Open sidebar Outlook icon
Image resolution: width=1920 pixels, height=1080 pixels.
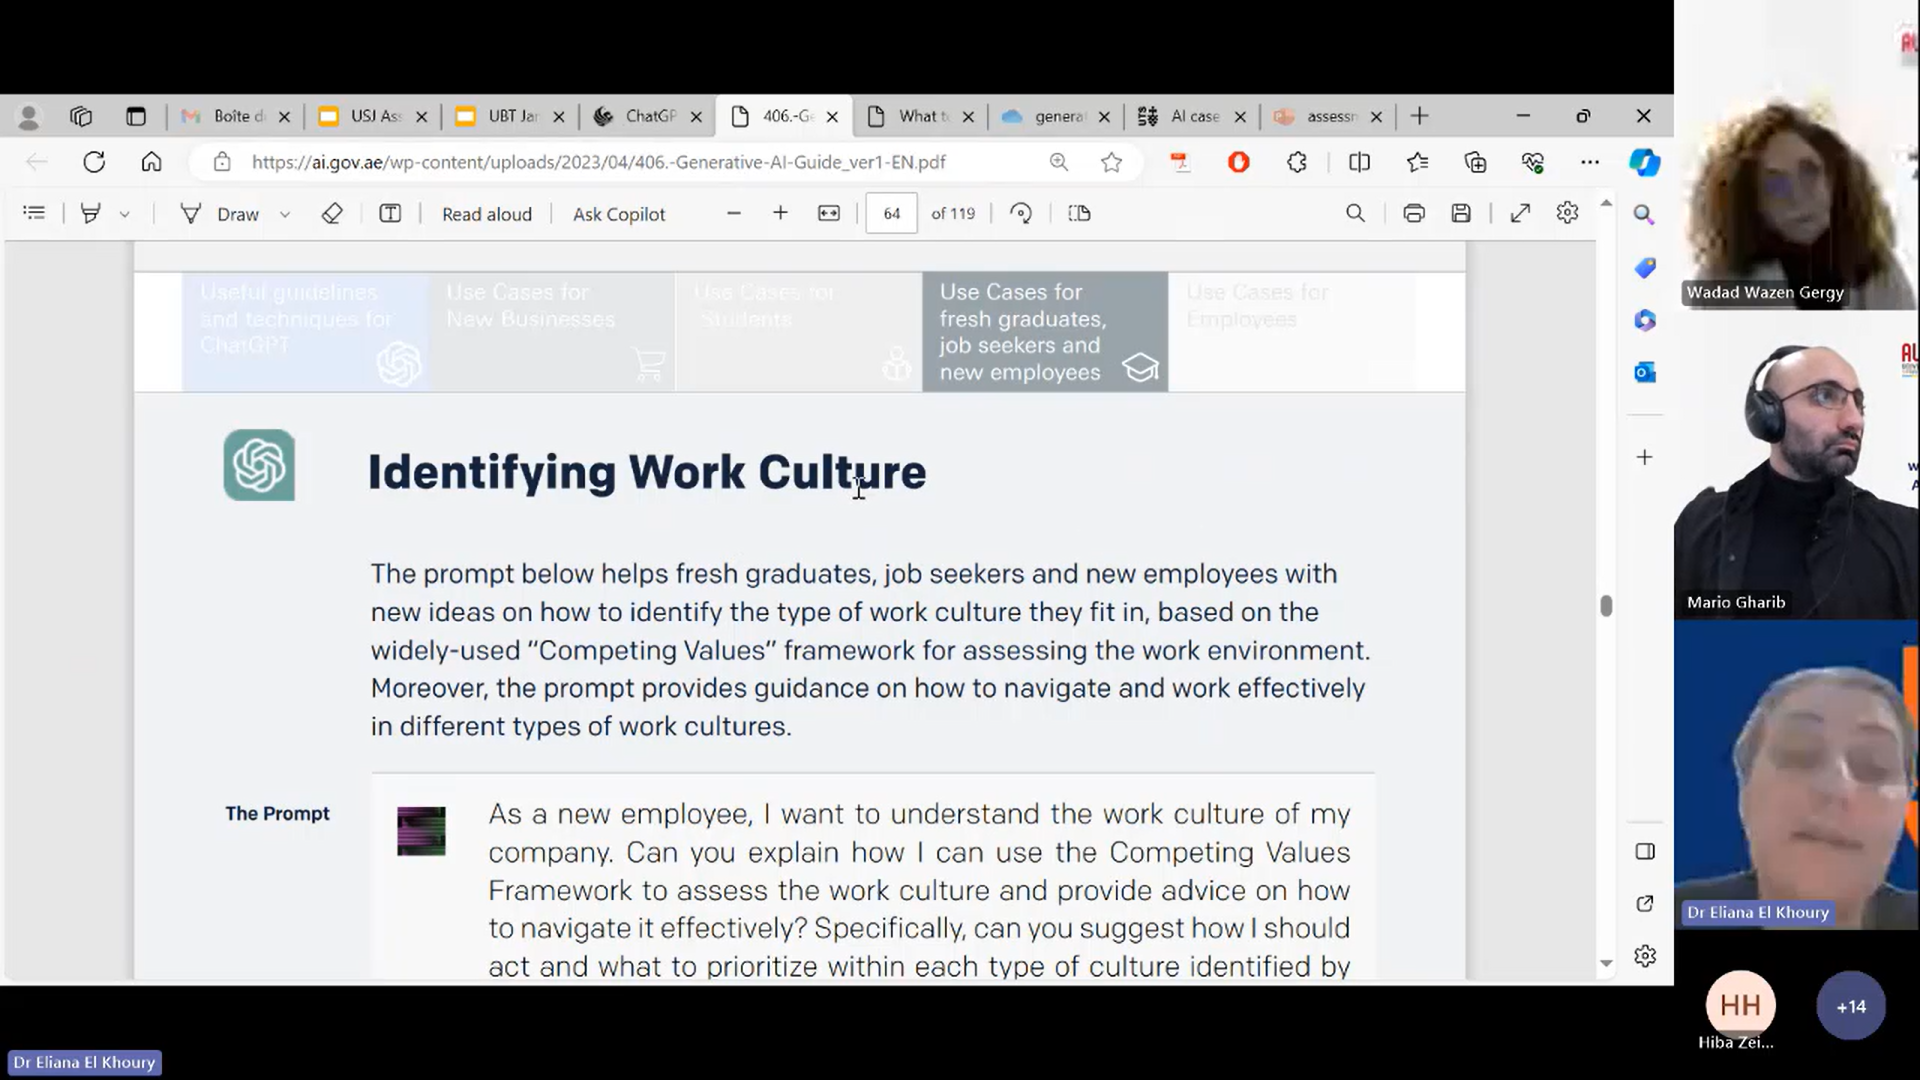[x=1645, y=372]
